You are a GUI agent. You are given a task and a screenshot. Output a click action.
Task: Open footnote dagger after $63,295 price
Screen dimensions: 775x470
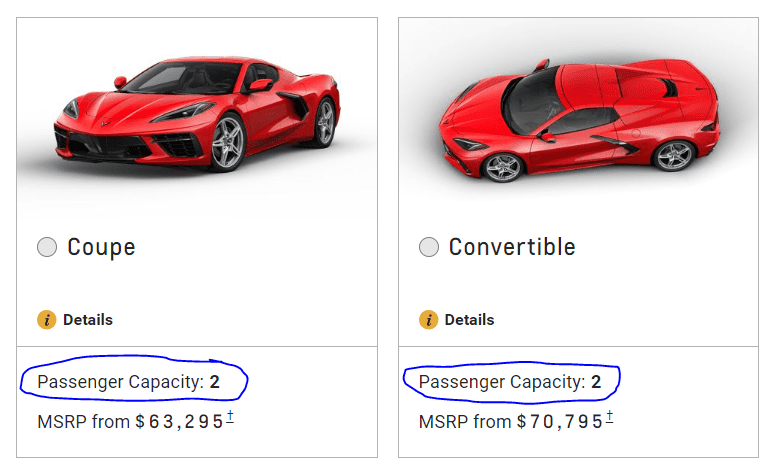point(230,417)
